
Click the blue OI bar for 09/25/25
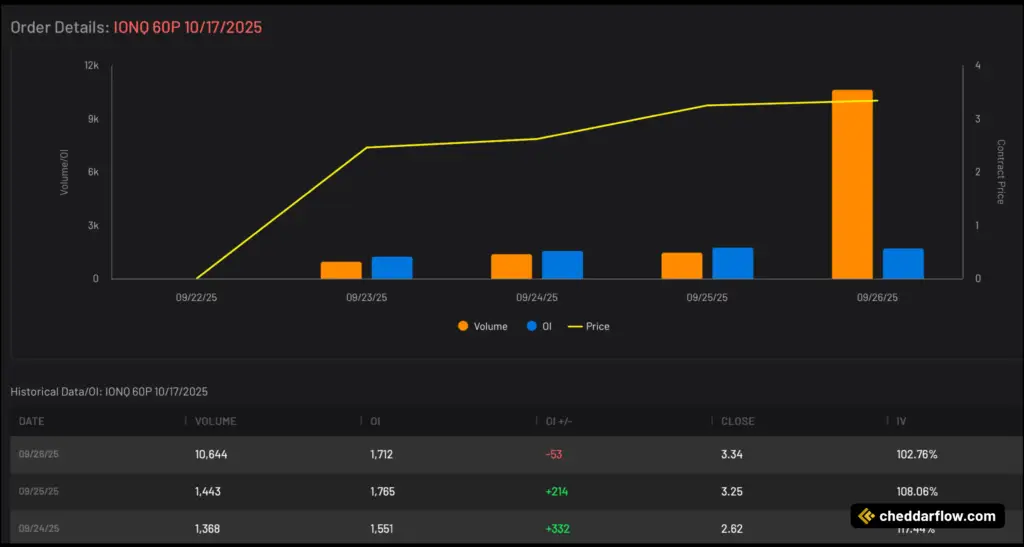coord(733,263)
